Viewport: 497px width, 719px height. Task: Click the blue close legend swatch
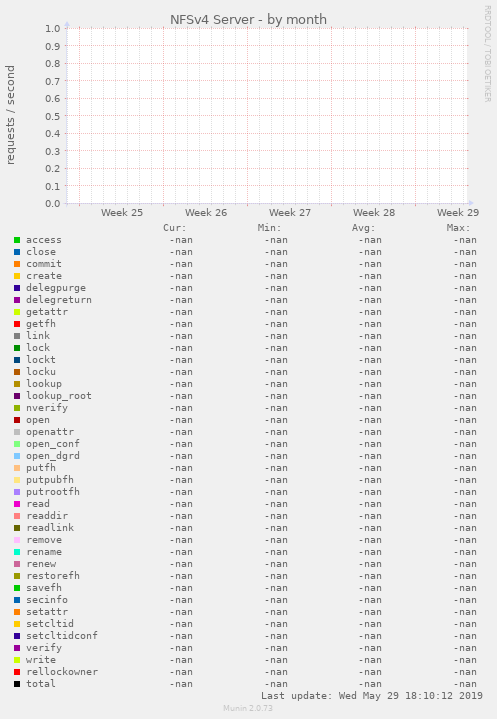[17, 252]
